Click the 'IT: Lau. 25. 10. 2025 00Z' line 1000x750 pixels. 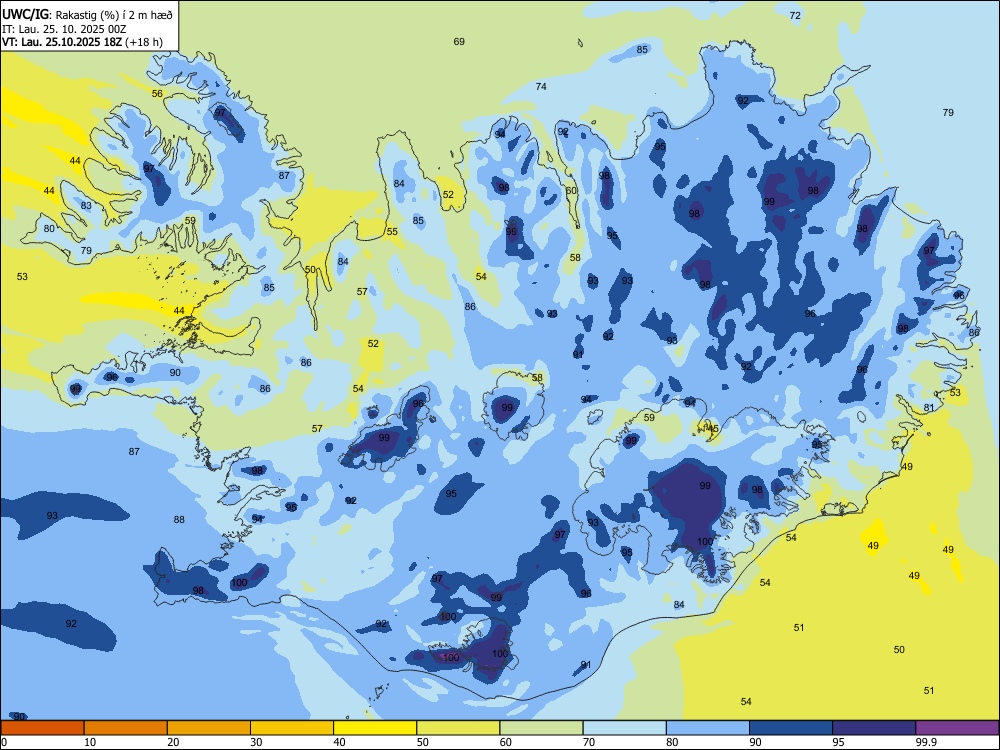pyautogui.click(x=64, y=29)
